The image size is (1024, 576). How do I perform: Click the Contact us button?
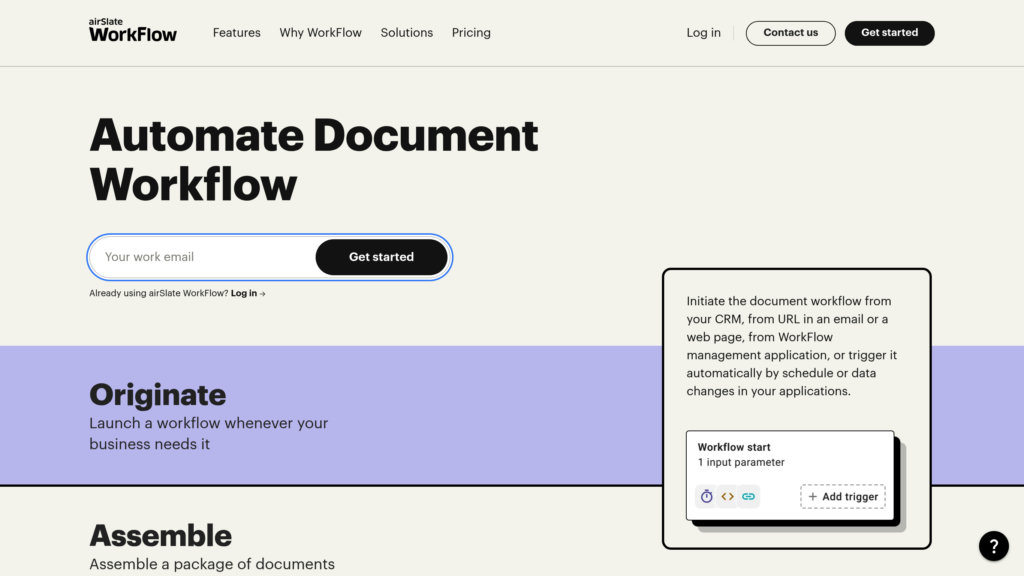(x=790, y=33)
